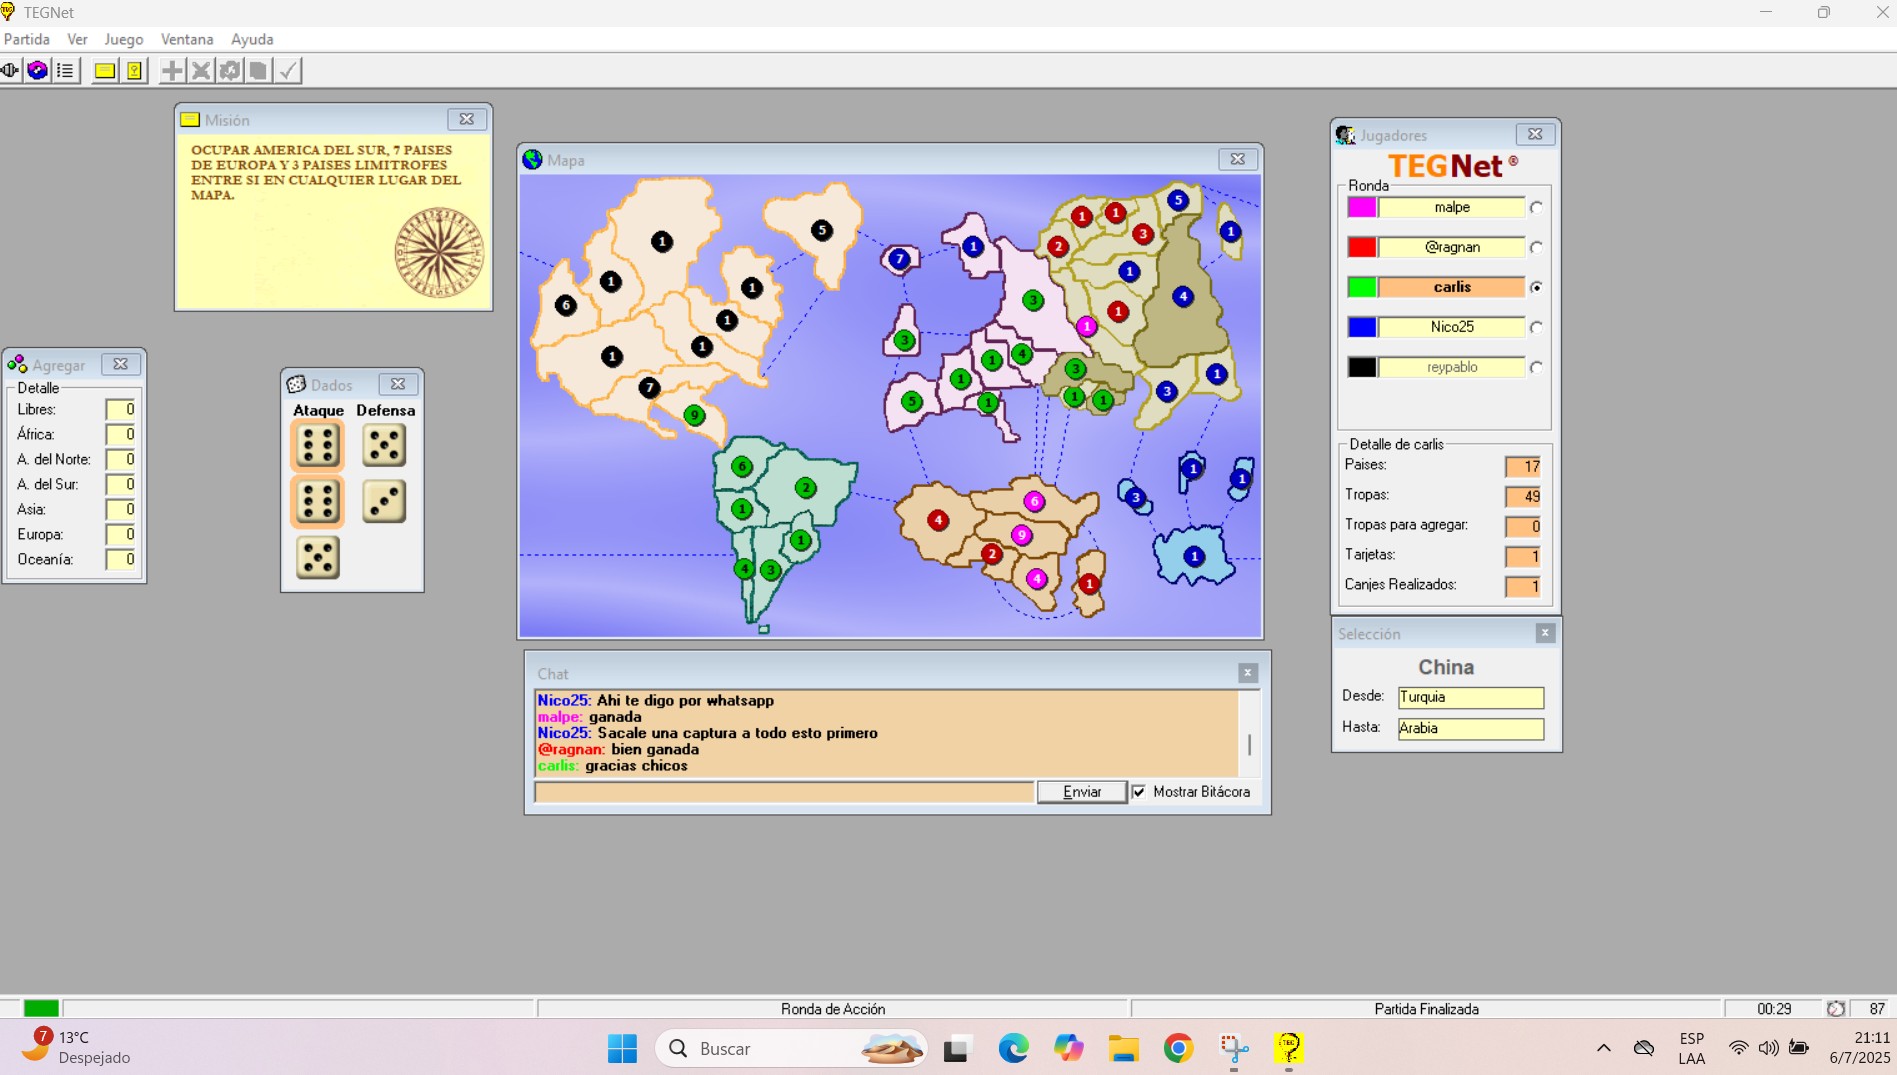Click the Oceanía value field

[x=120, y=559]
